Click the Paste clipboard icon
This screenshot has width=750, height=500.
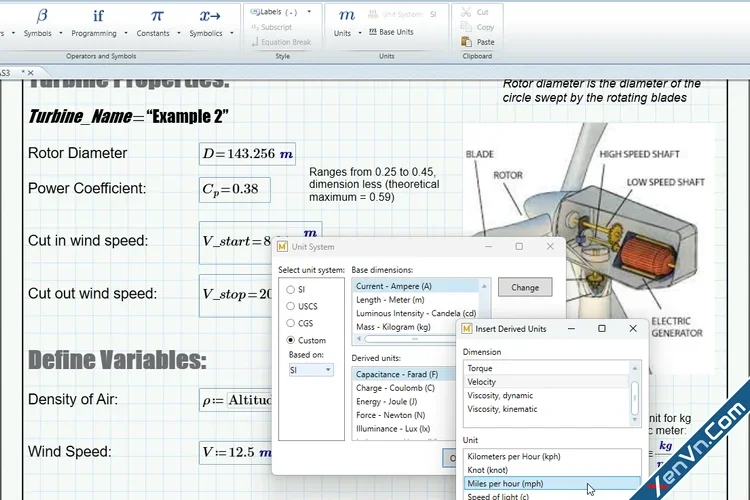pos(466,42)
